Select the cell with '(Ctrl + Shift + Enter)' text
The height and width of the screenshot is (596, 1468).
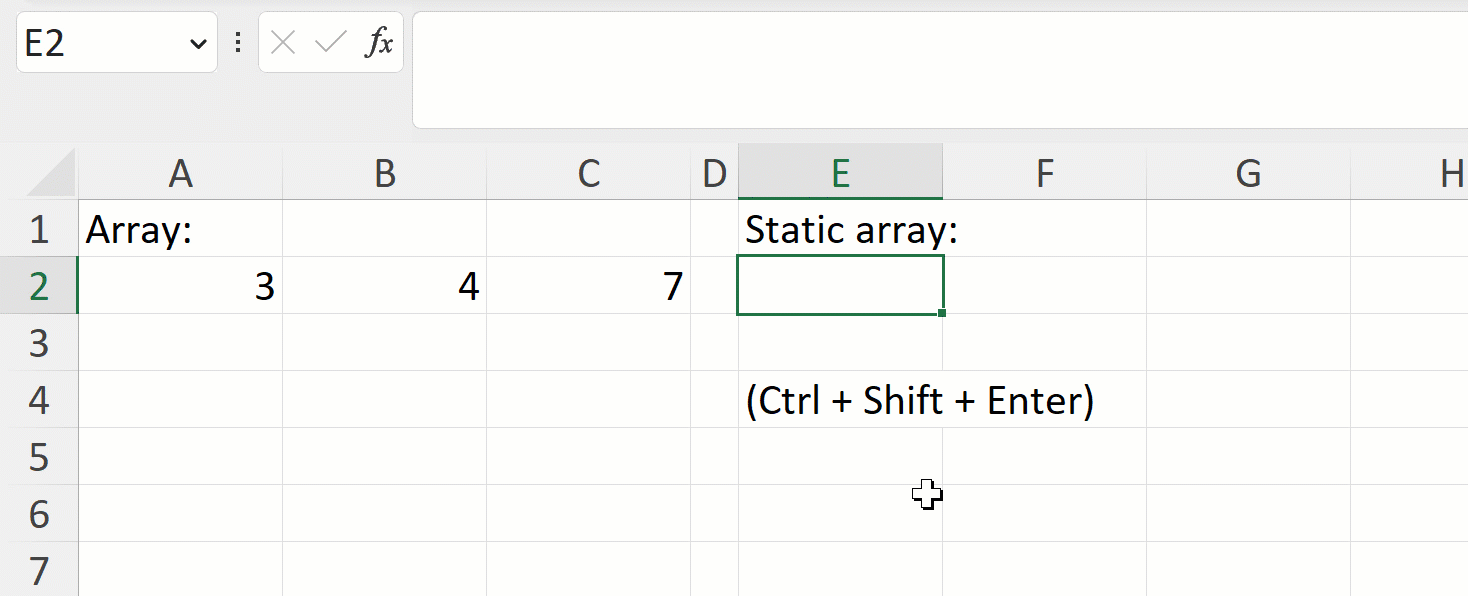pos(840,399)
